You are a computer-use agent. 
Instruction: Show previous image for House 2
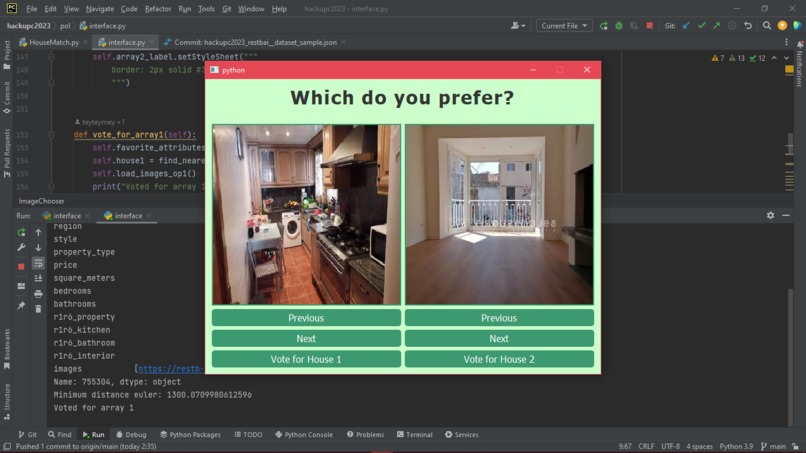click(x=499, y=318)
